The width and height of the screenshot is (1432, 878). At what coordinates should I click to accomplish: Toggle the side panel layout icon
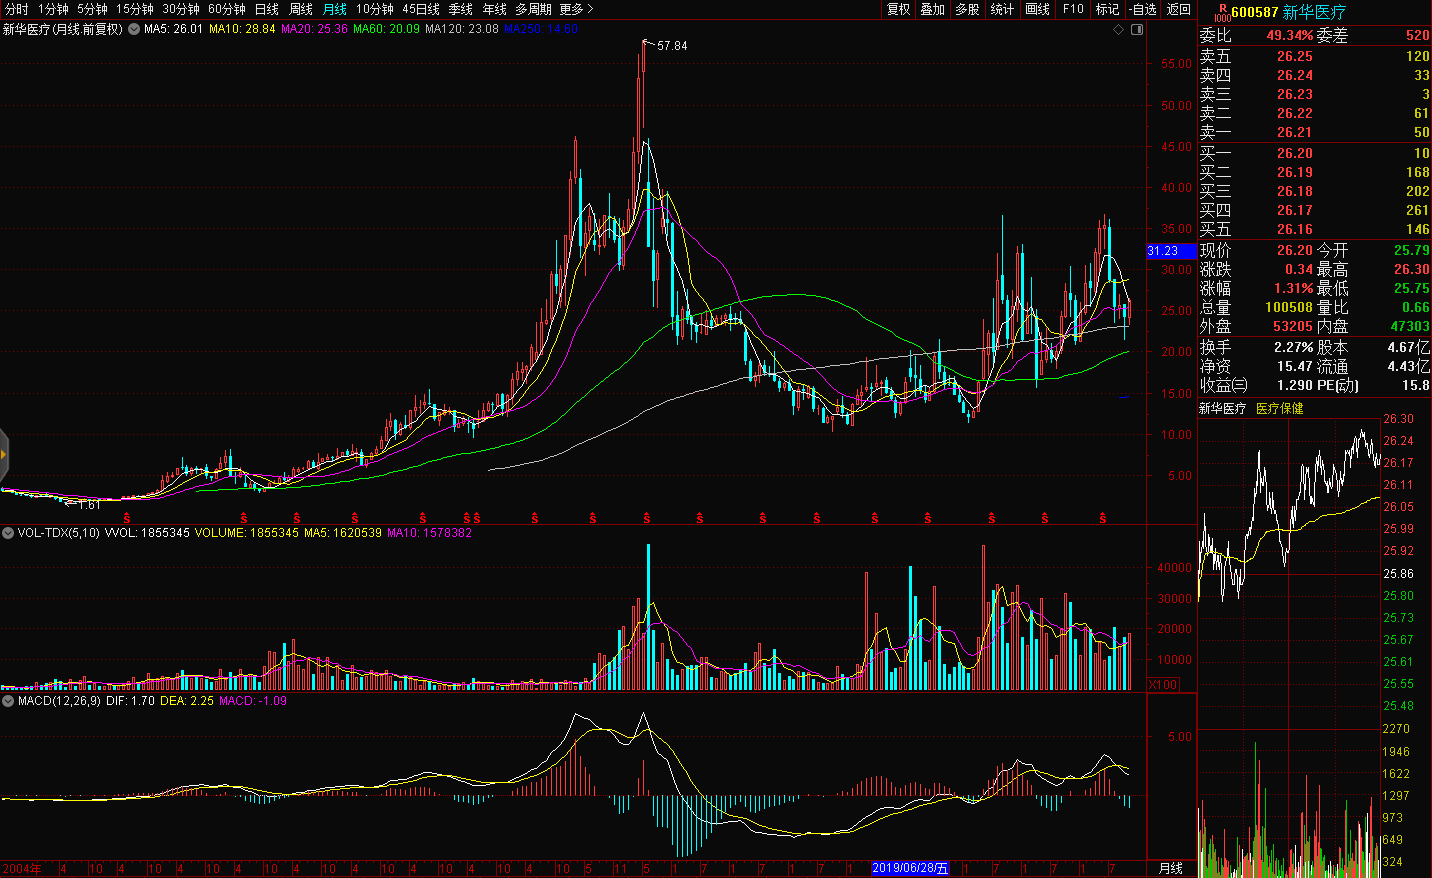coord(1137,30)
